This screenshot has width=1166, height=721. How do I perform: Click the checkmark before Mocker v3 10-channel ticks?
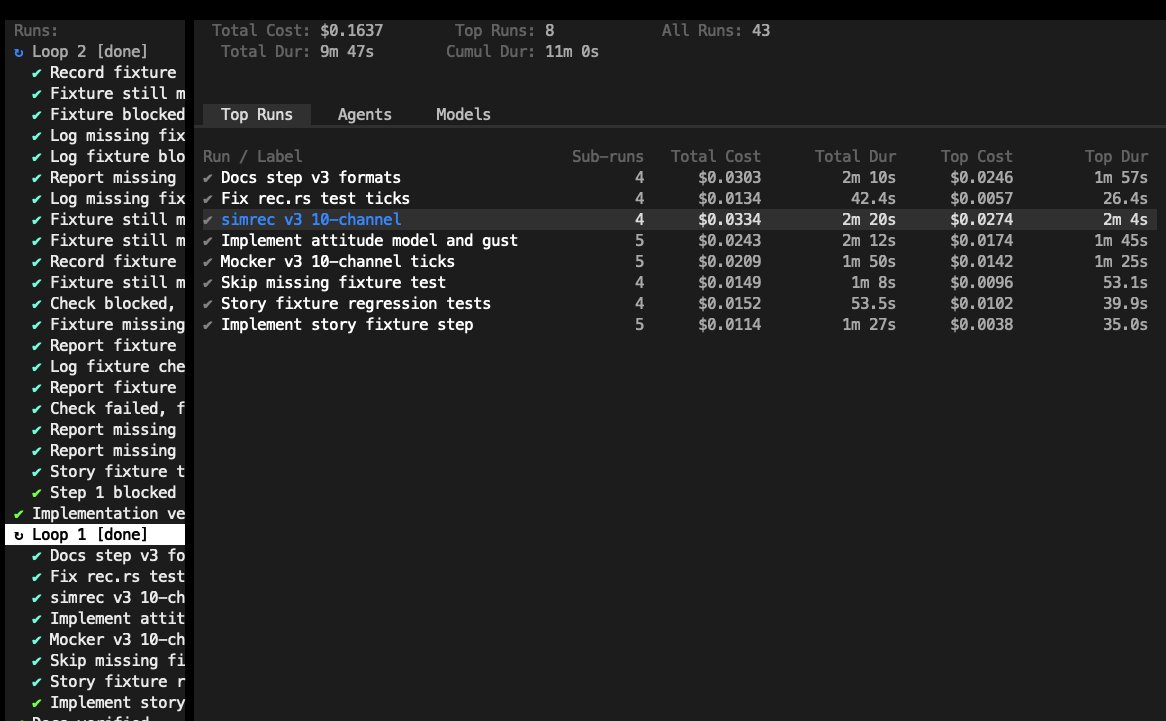[207, 262]
